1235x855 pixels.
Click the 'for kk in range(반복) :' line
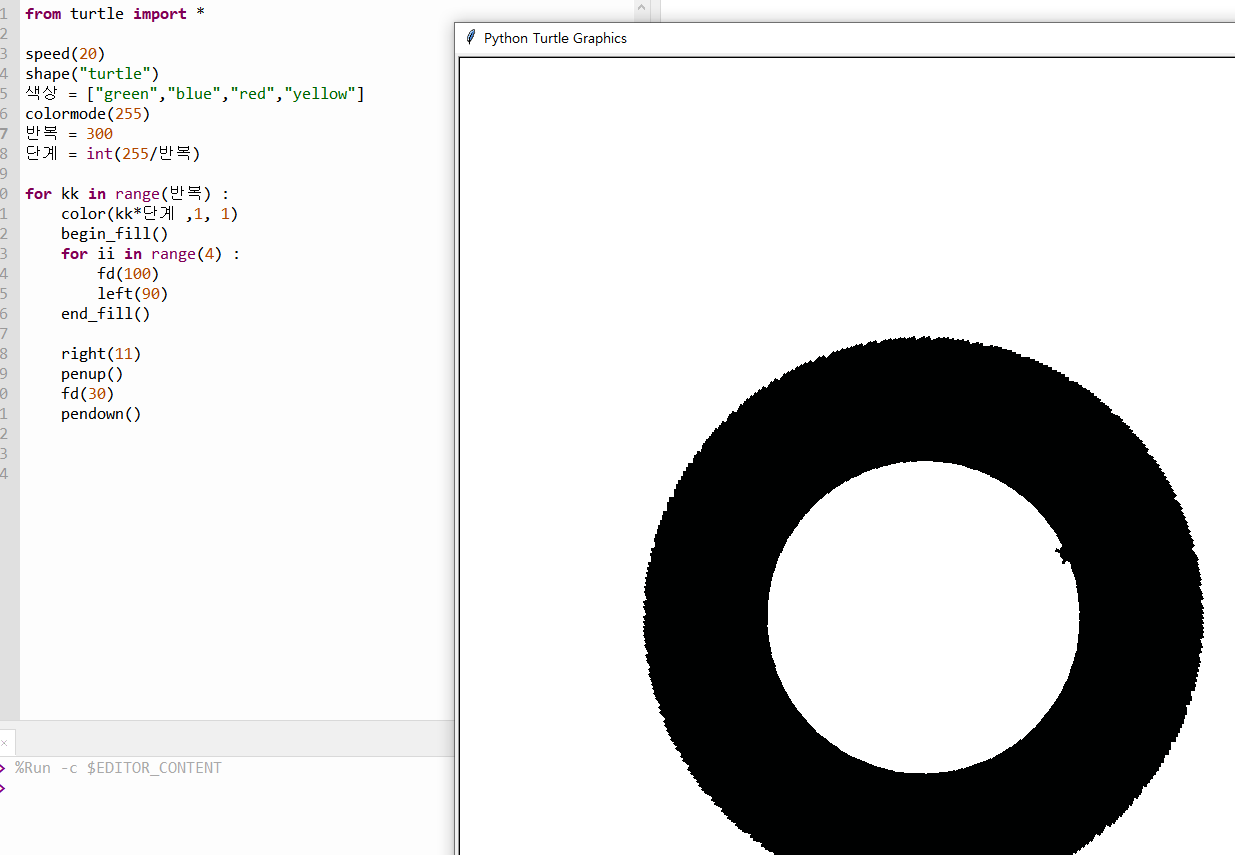127,194
